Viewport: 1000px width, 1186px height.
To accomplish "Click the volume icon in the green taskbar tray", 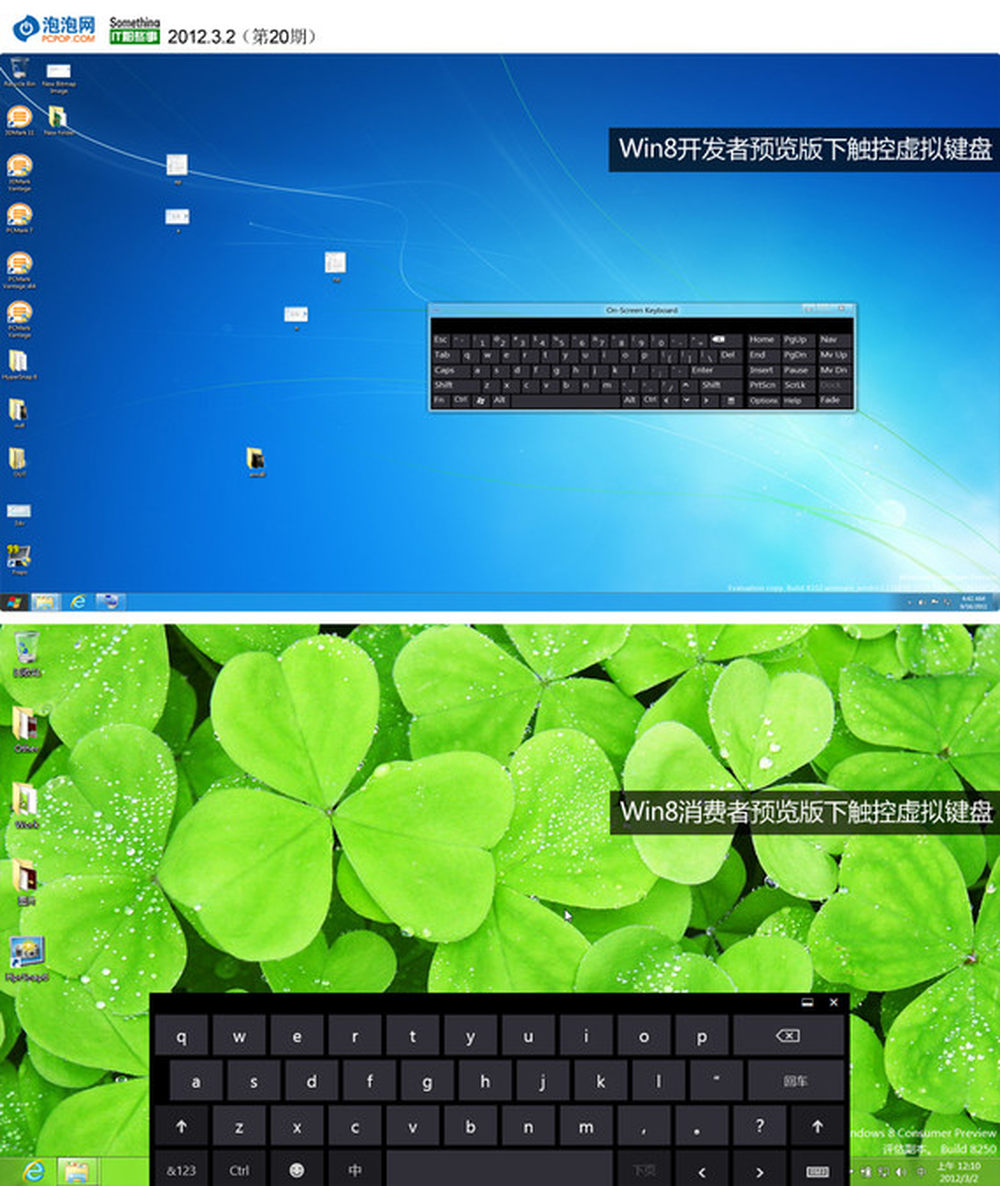I will pos(902,1172).
